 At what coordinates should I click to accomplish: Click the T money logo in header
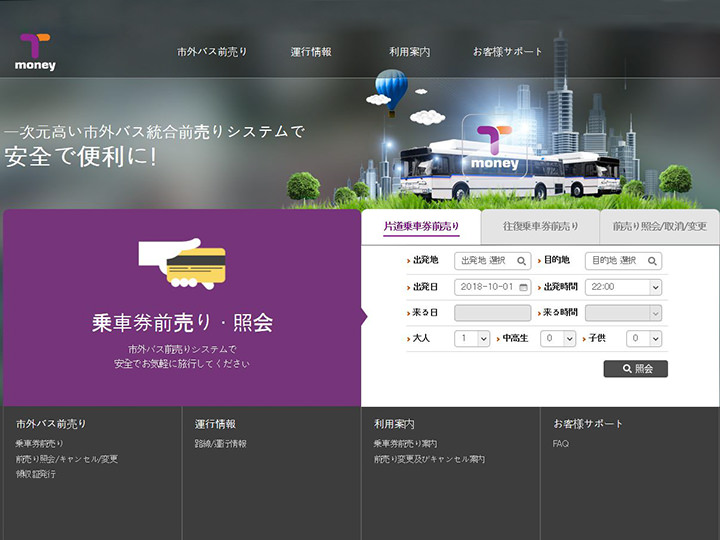pyautogui.click(x=35, y=52)
